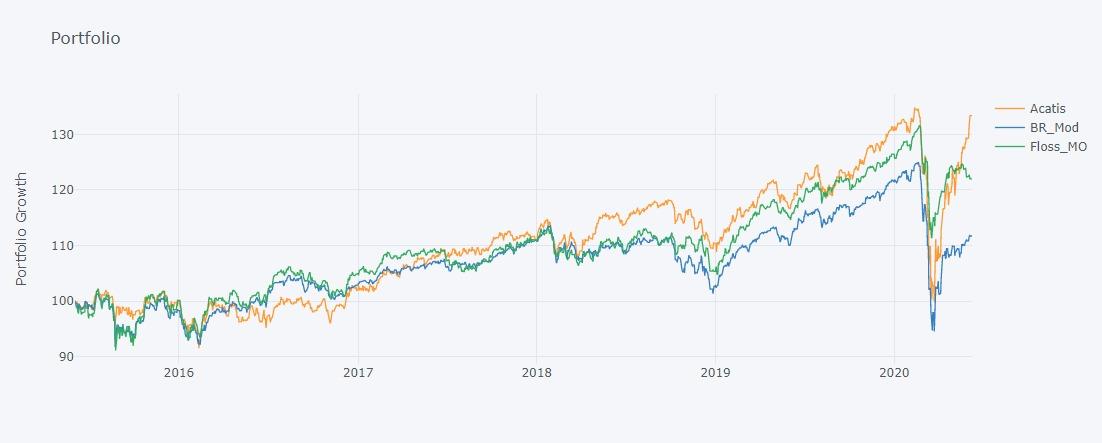Click the orange Acatis legend line swatch
Image resolution: width=1102 pixels, height=443 pixels.
coord(1010,108)
